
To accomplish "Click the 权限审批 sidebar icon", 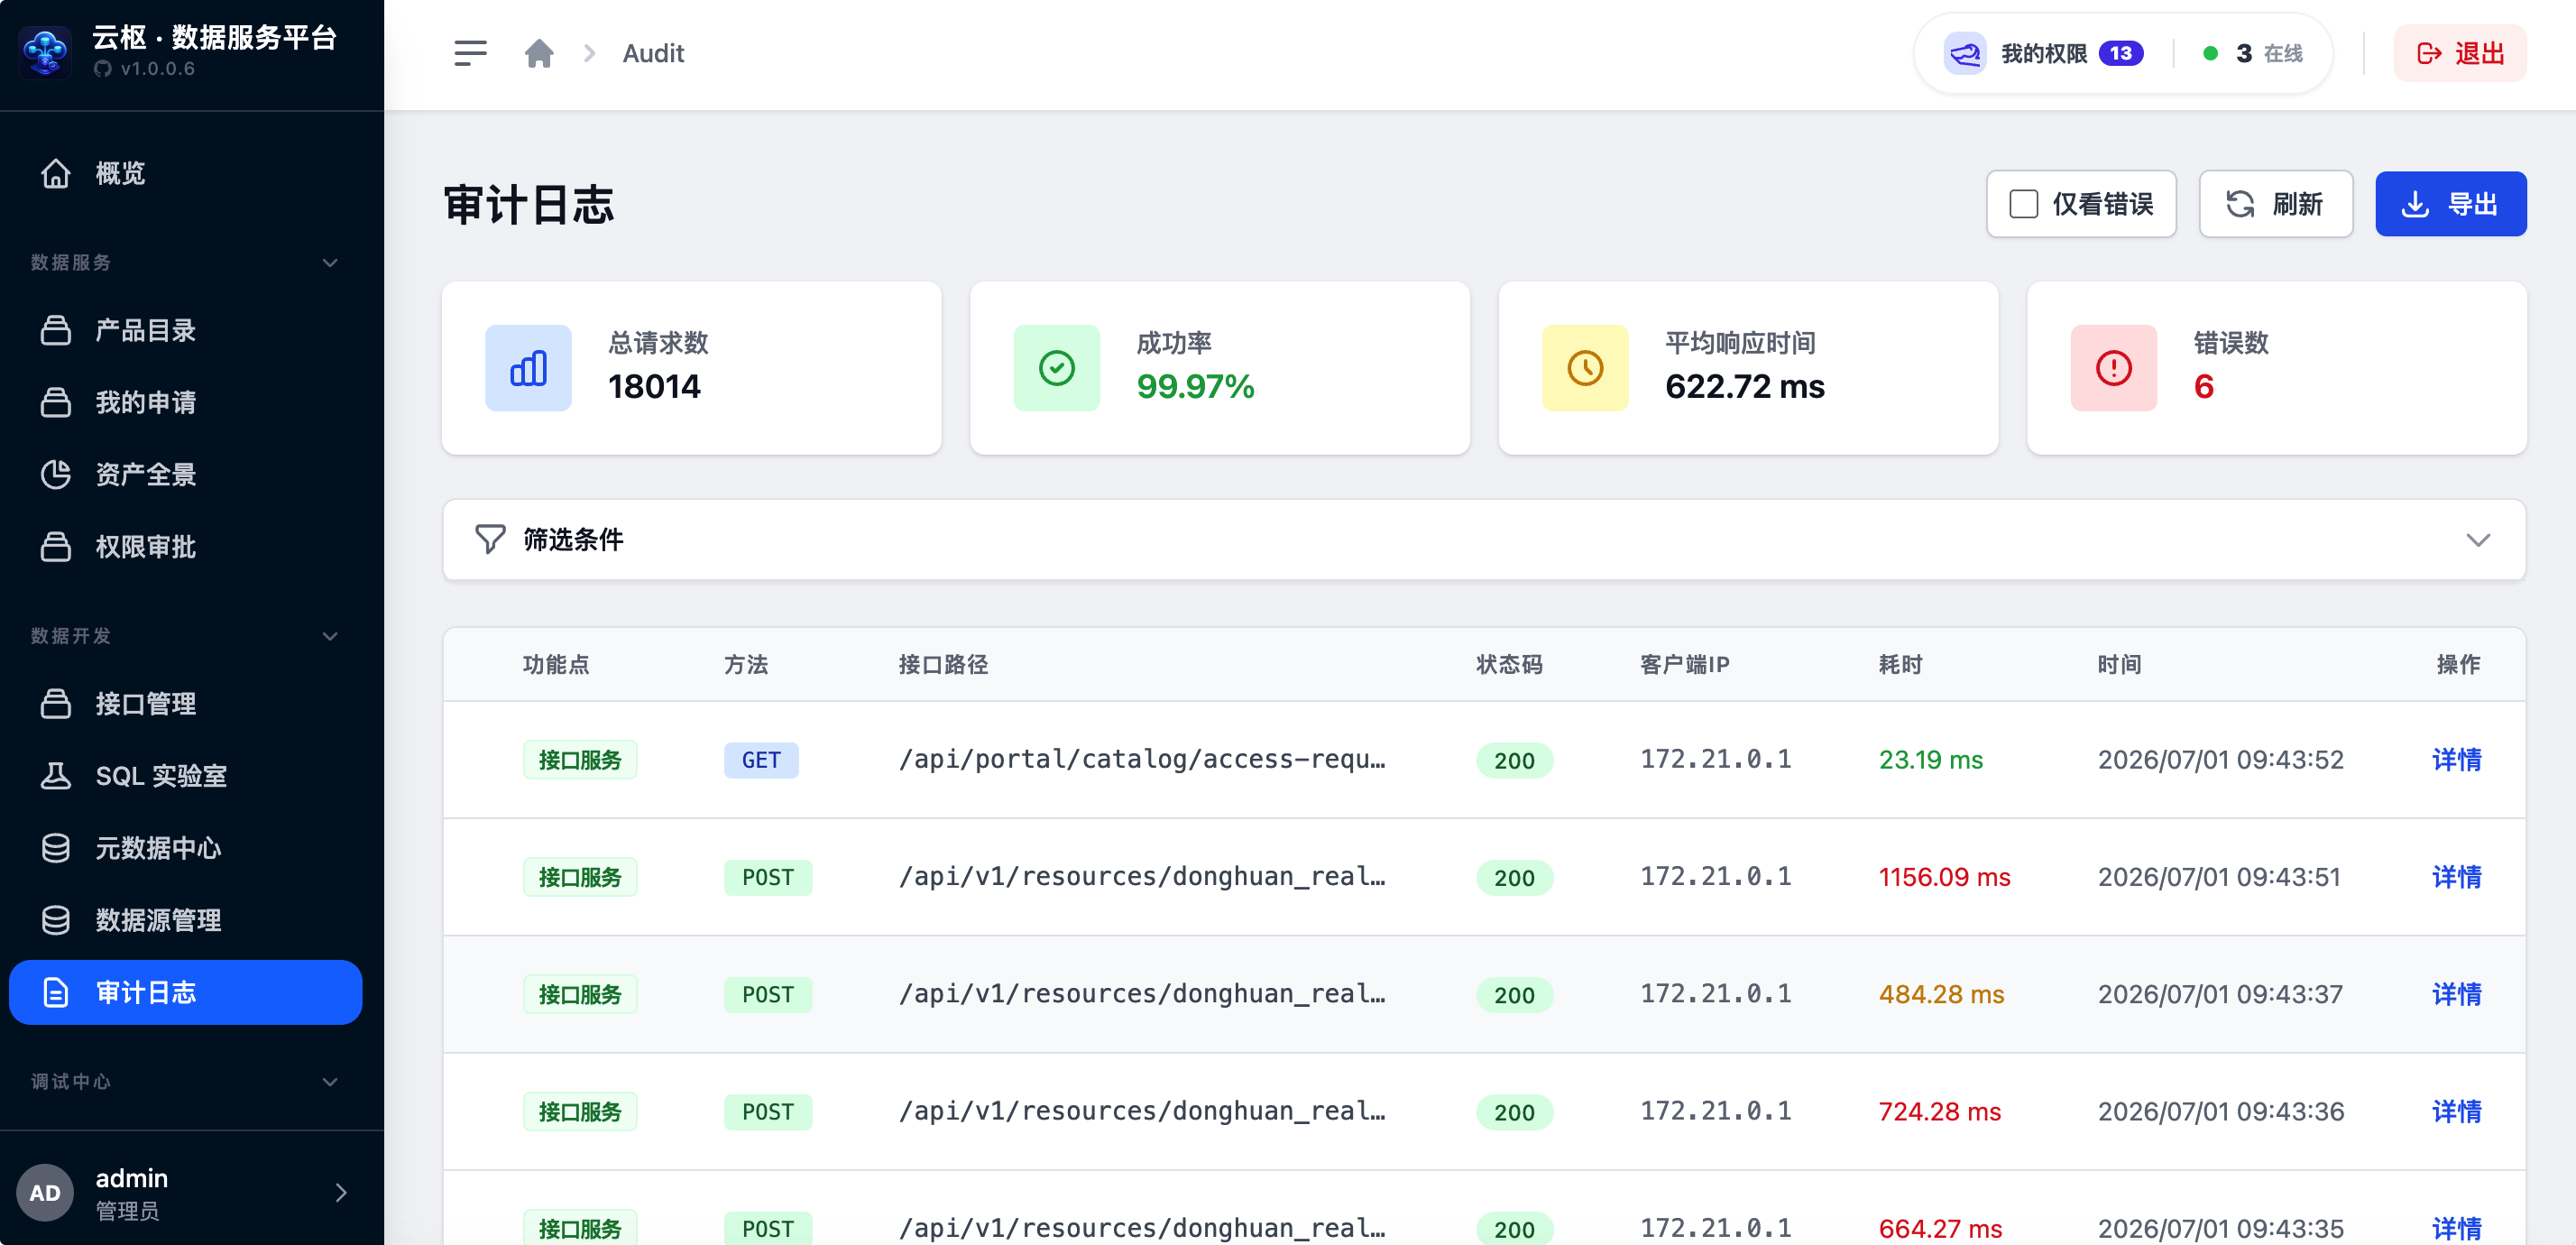I will tap(56, 546).
